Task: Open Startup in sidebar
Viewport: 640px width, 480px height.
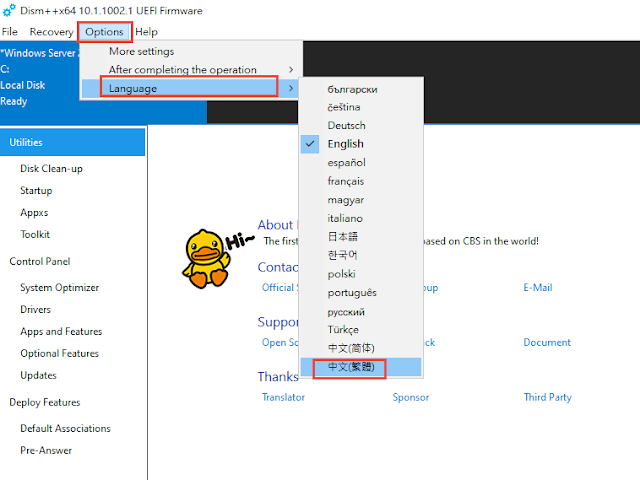Action: 36,191
